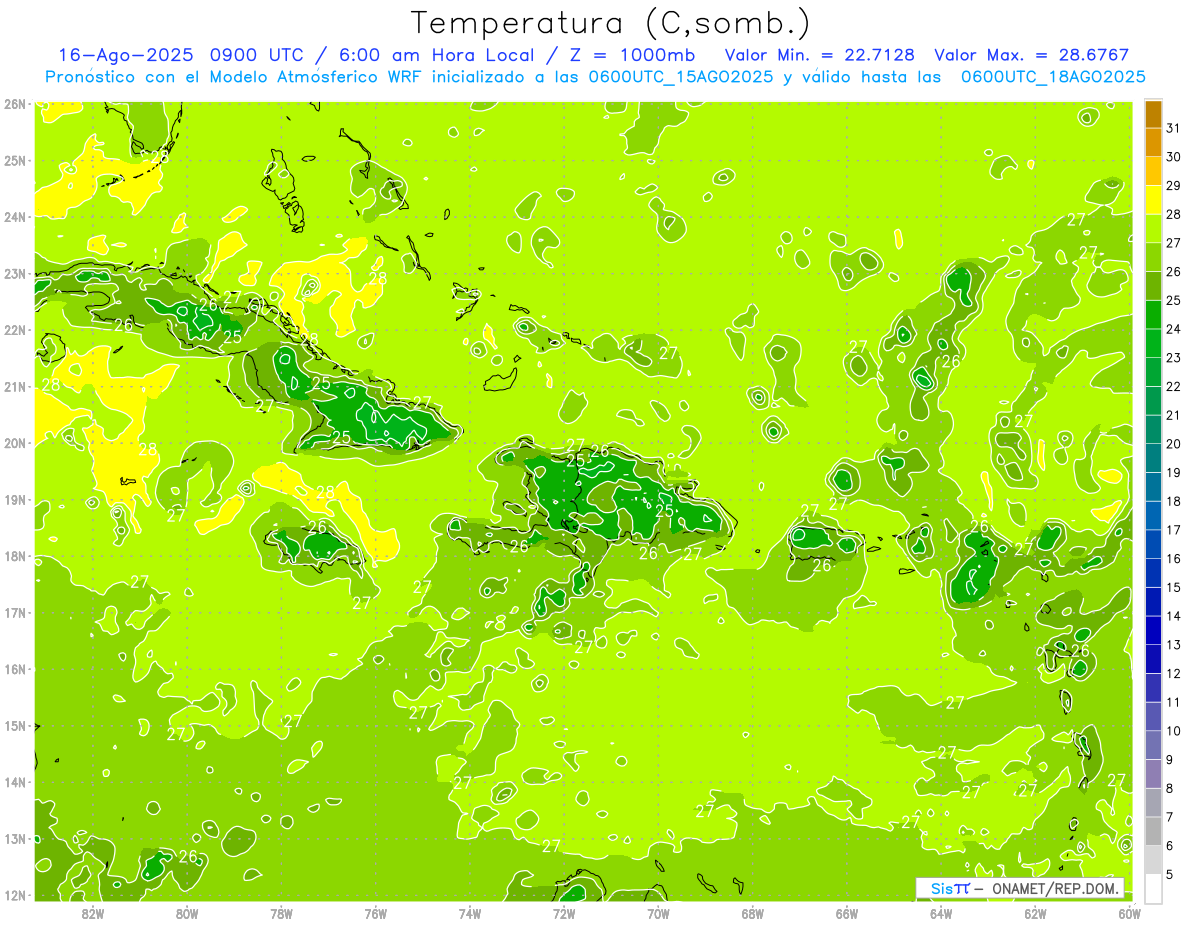
Task: Select the '20N' latitude axis label
Action: click(14, 443)
